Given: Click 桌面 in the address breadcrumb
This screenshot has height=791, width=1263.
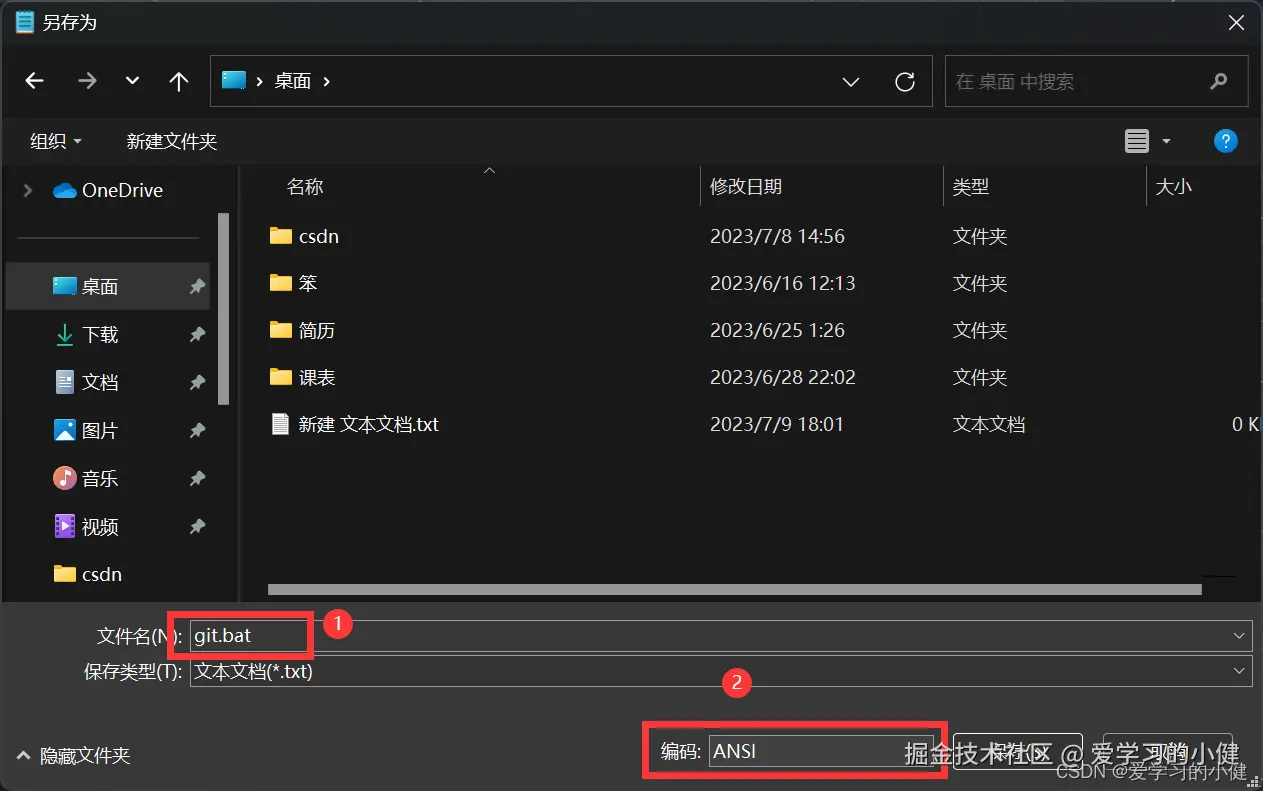Looking at the screenshot, I should 293,81.
